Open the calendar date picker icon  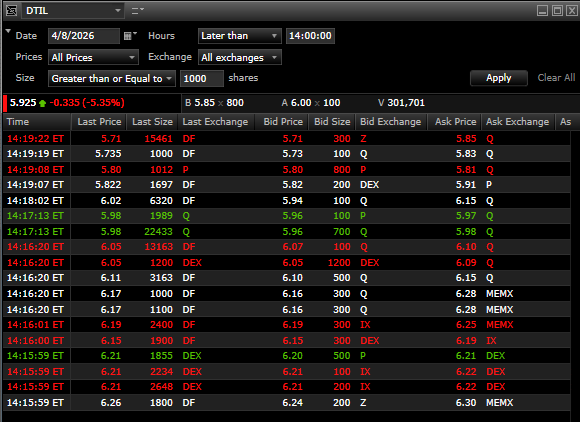[129, 36]
